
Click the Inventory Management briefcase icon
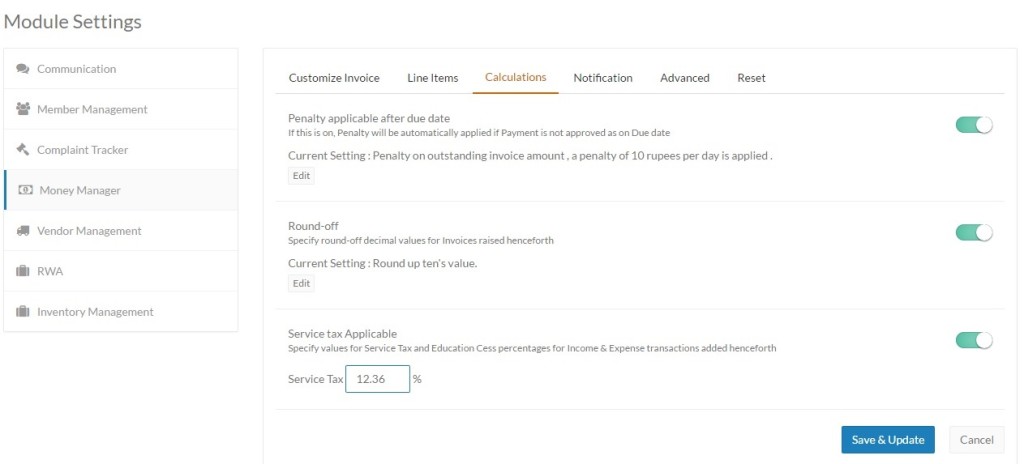pyautogui.click(x=23, y=312)
